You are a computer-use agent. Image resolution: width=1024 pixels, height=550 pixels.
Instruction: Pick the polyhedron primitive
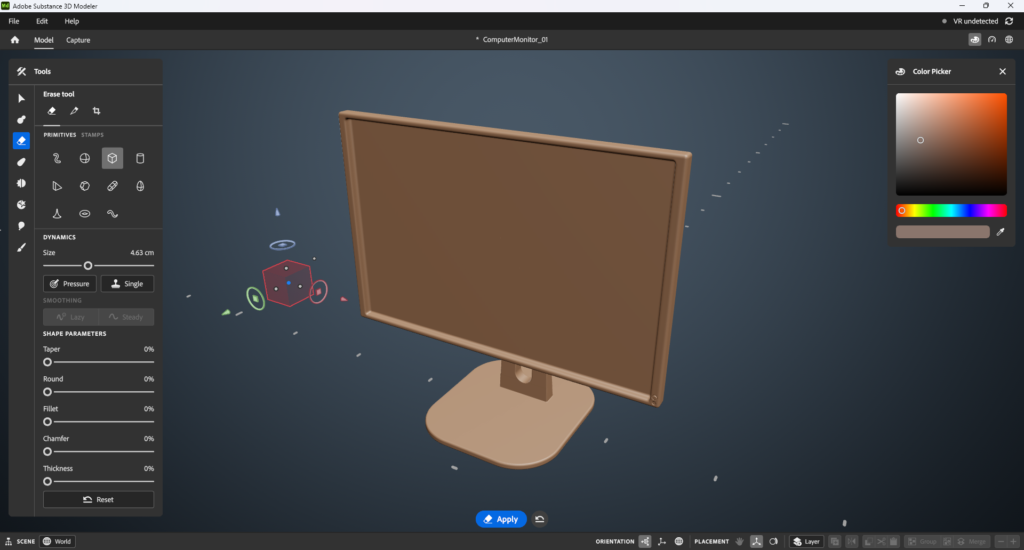click(85, 186)
